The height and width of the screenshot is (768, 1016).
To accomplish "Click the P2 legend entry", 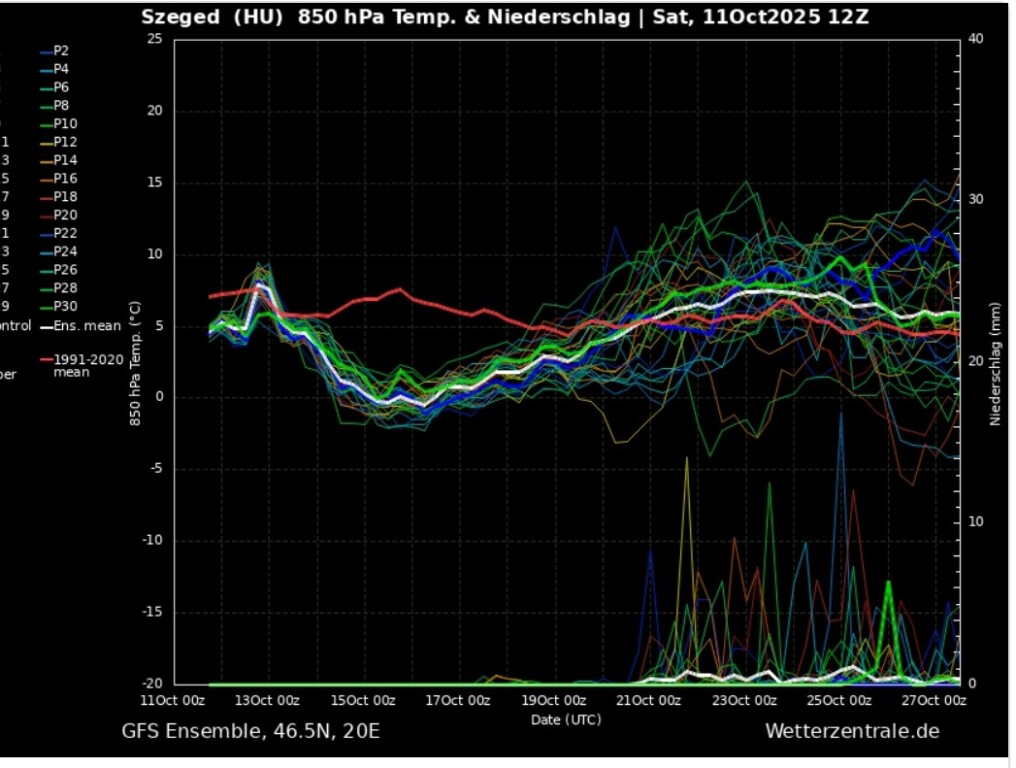I will click(61, 50).
